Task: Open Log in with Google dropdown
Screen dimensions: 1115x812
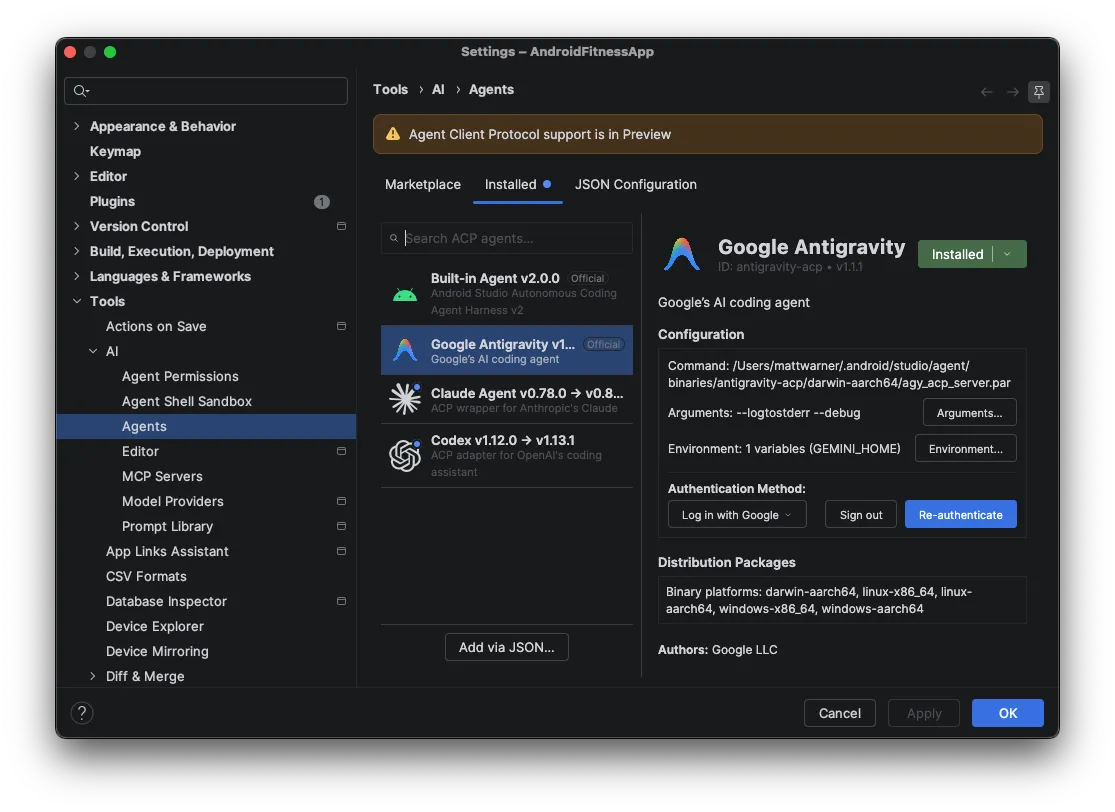Action: pos(737,515)
